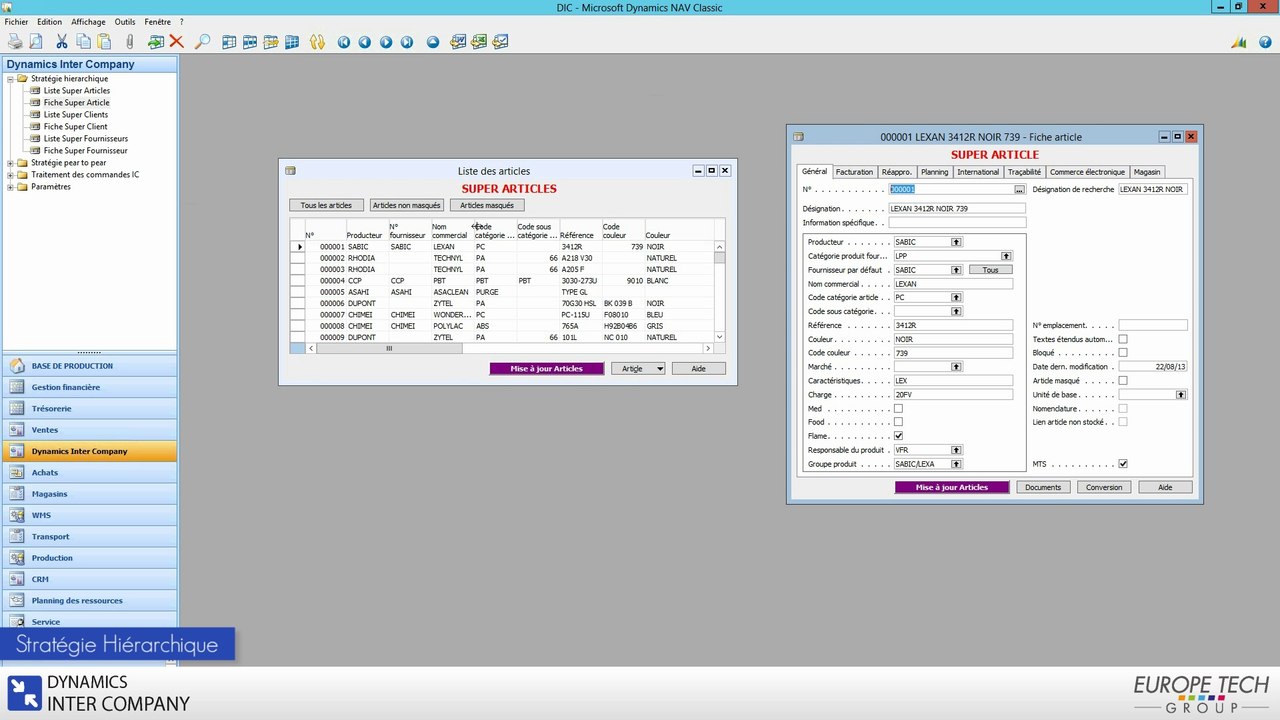Click the BASE DE PRODUCTION sidebar icon

(x=16, y=366)
